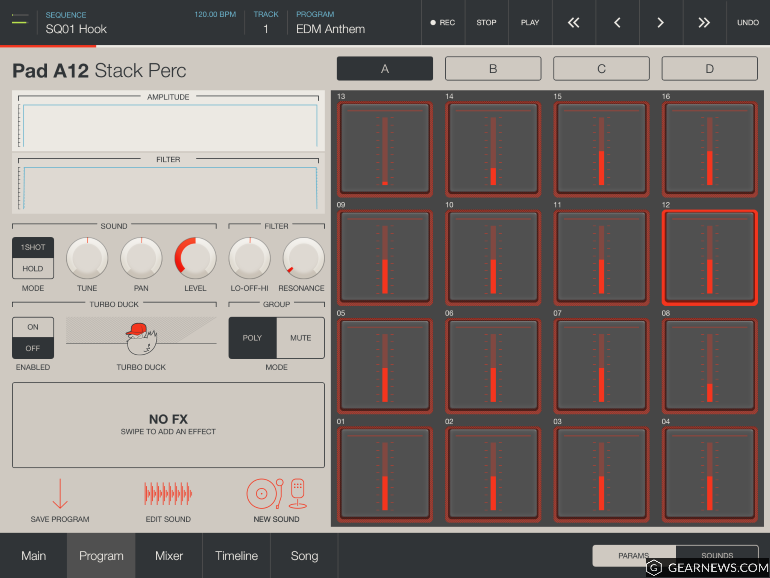The width and height of the screenshot is (770, 578).
Task: Tap drum pad 04
Action: (x=710, y=474)
